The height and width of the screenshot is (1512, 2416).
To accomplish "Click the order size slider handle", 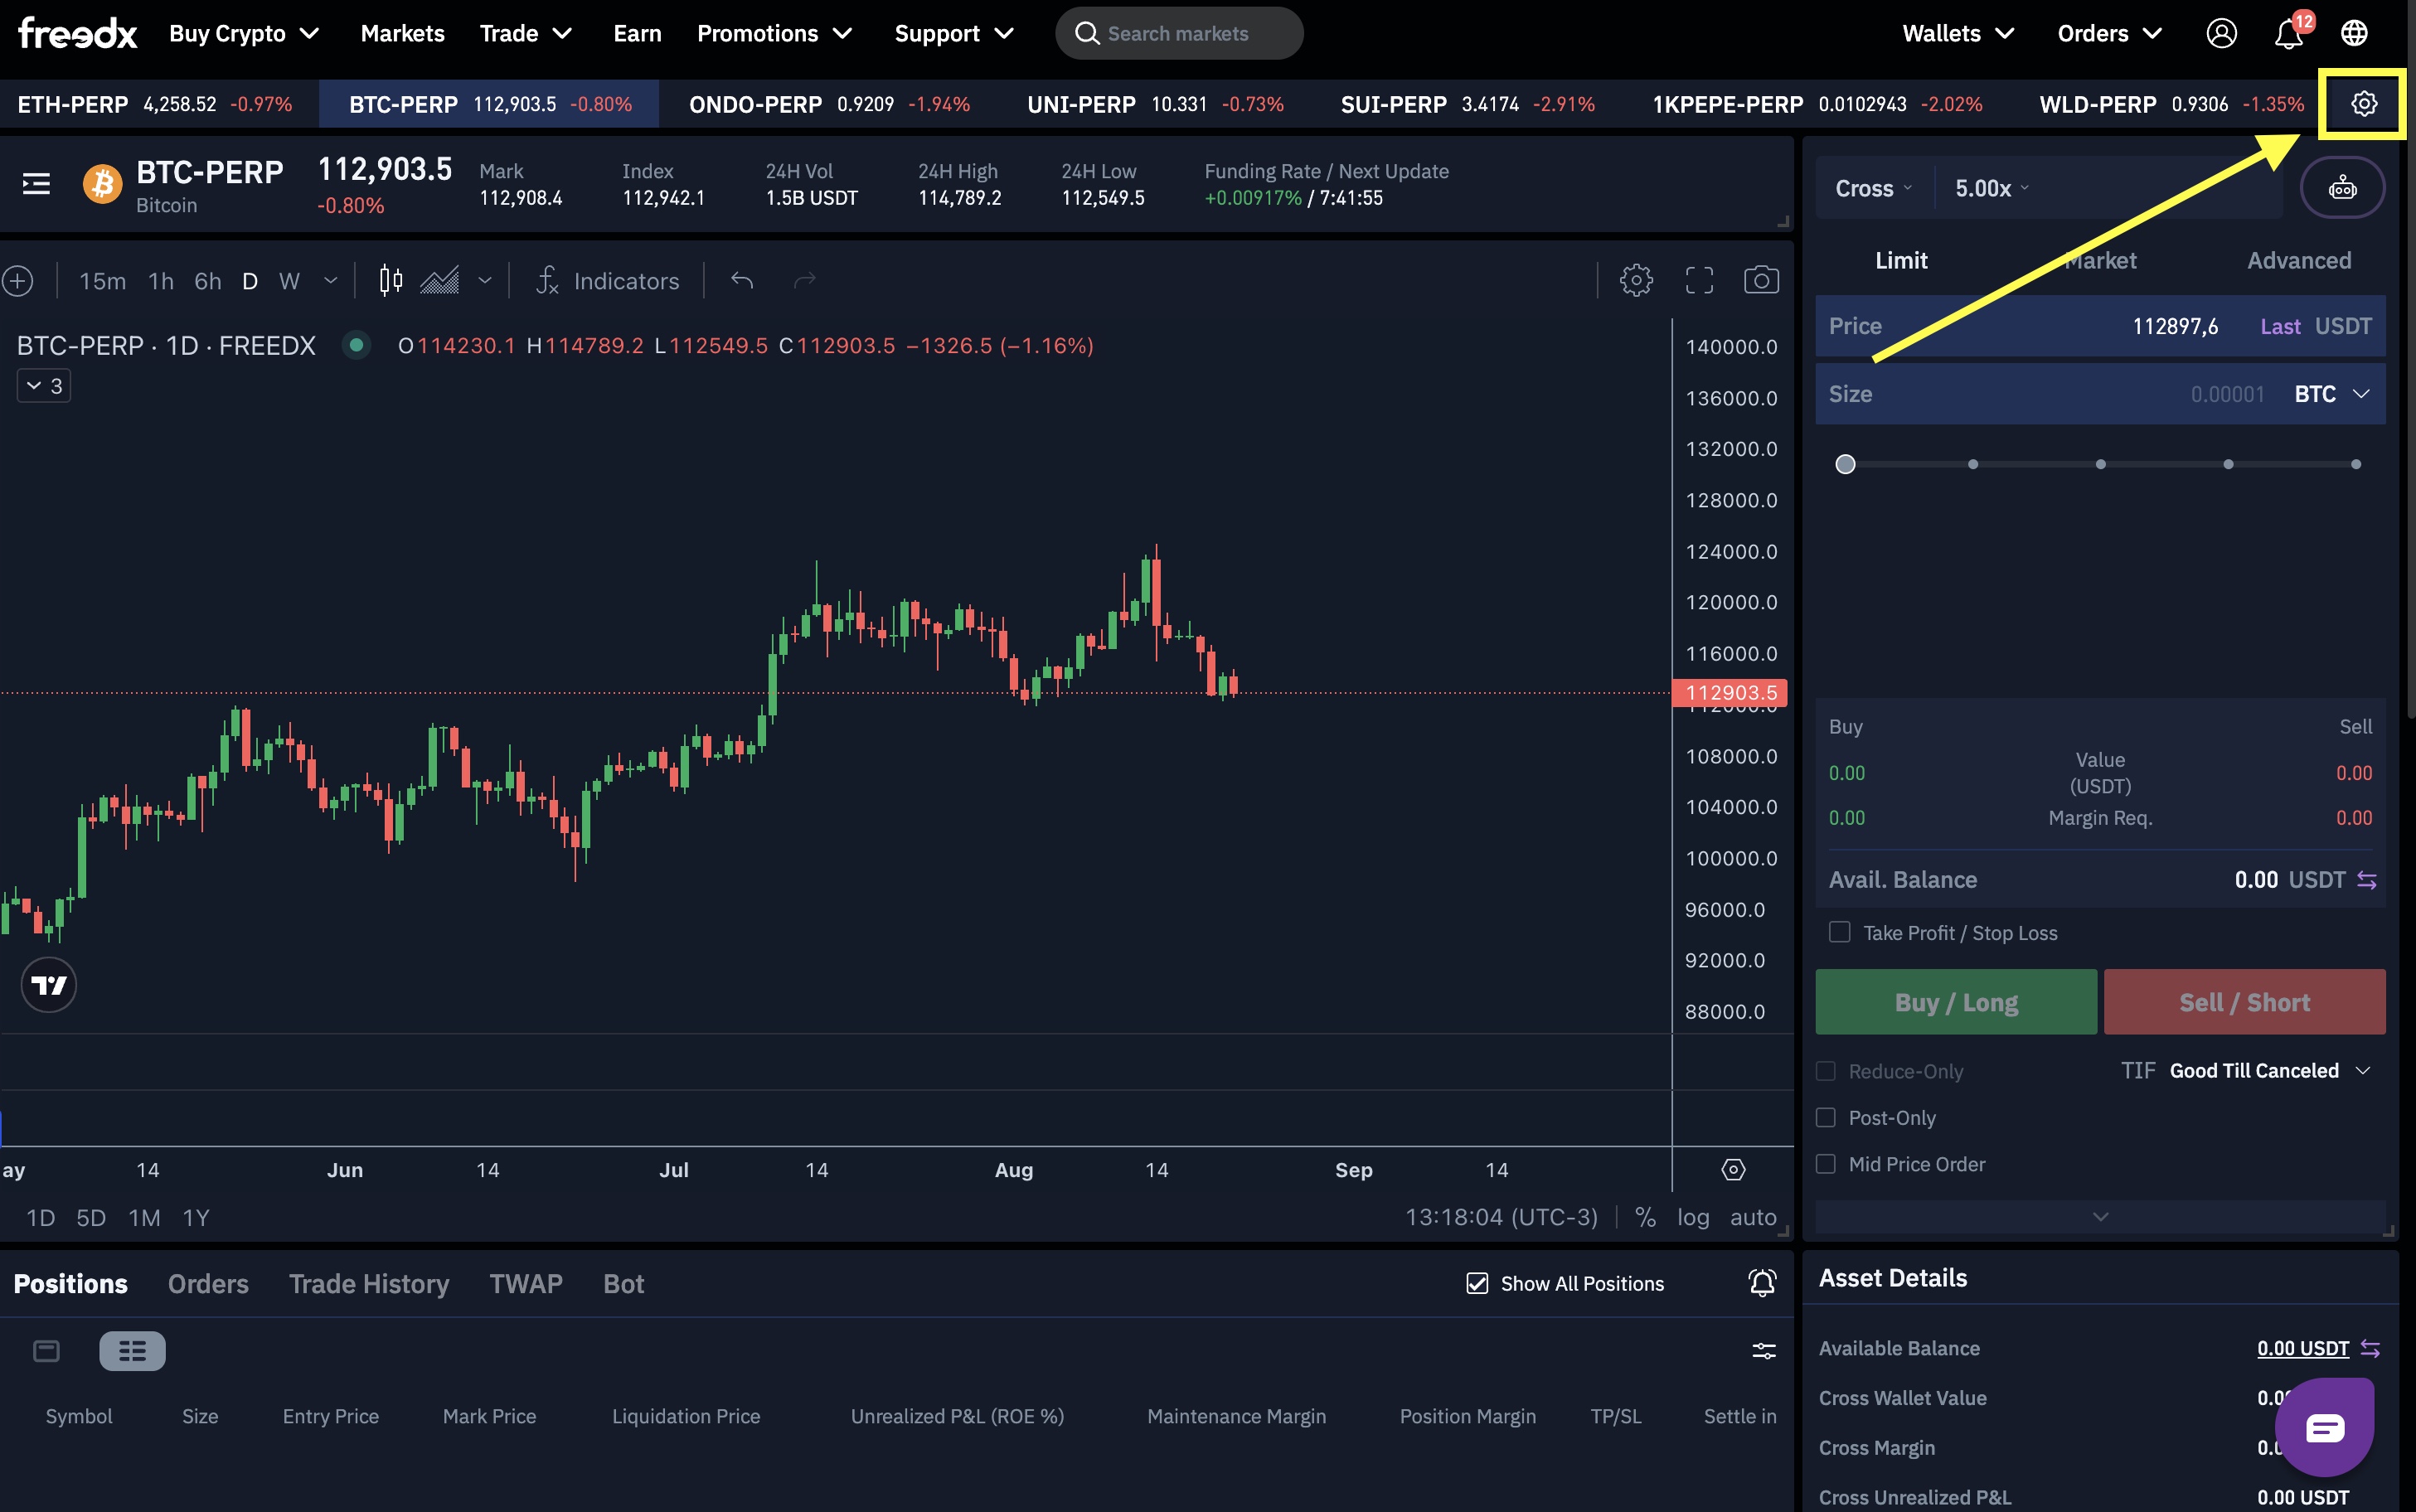I will (x=1845, y=464).
